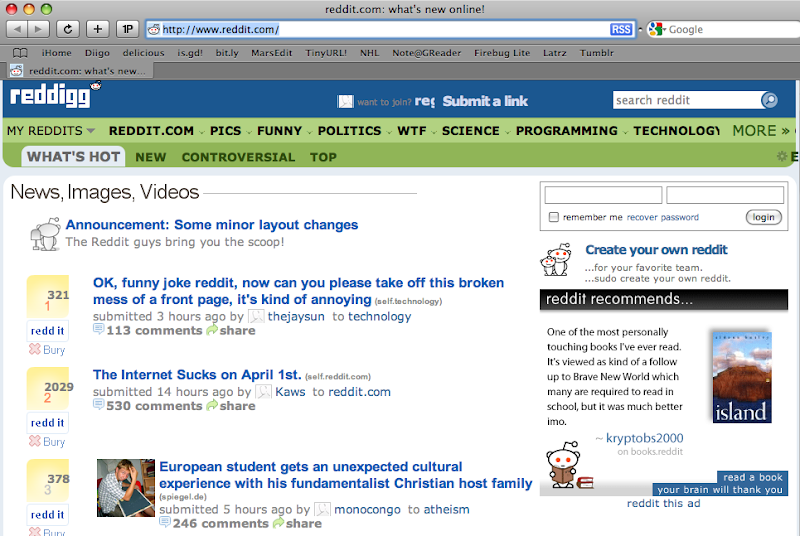
Task: Open the atheism subreddit link
Action: 446,509
